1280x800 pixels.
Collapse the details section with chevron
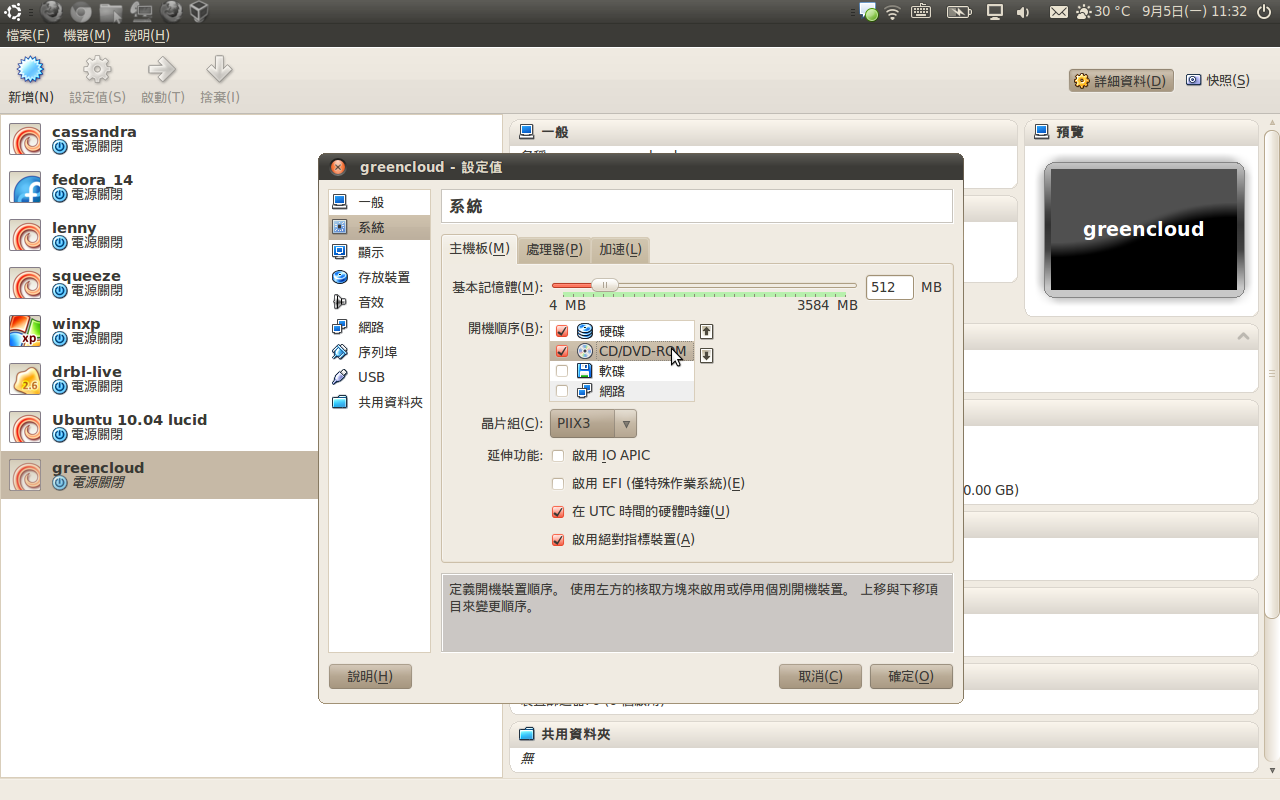coord(1244,337)
